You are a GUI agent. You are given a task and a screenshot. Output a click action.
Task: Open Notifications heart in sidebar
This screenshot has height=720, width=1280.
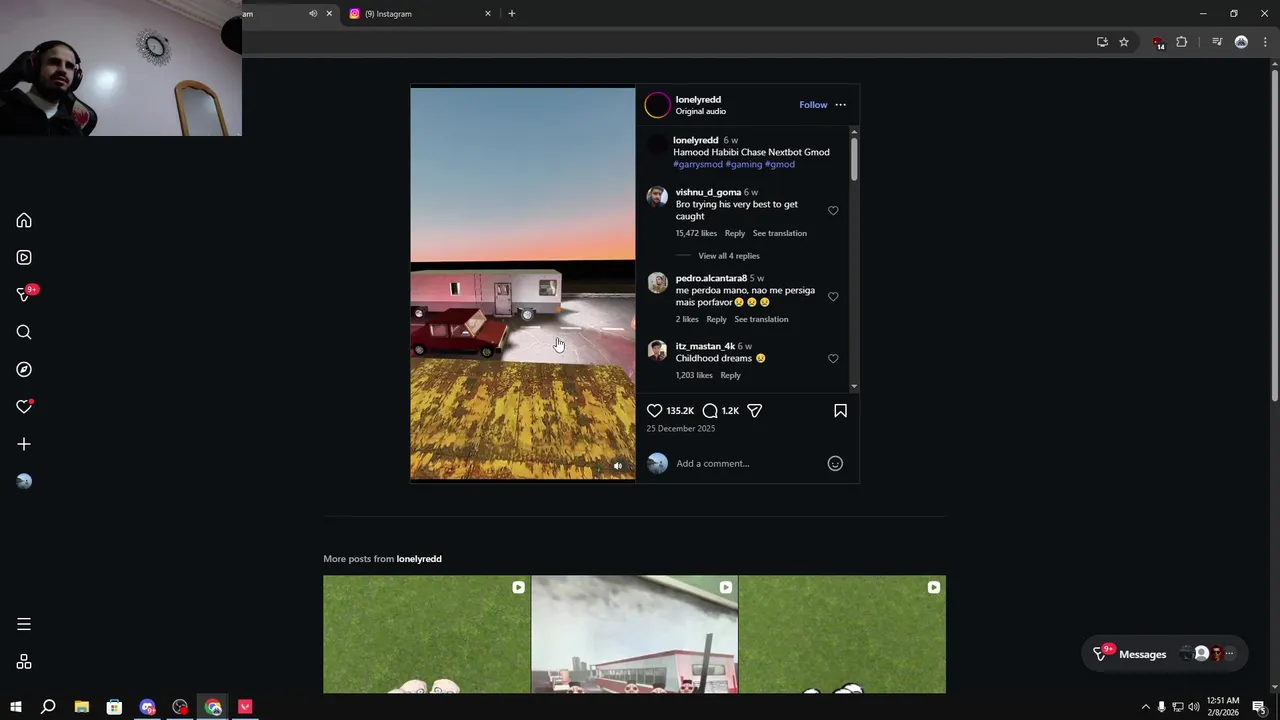pos(24,407)
